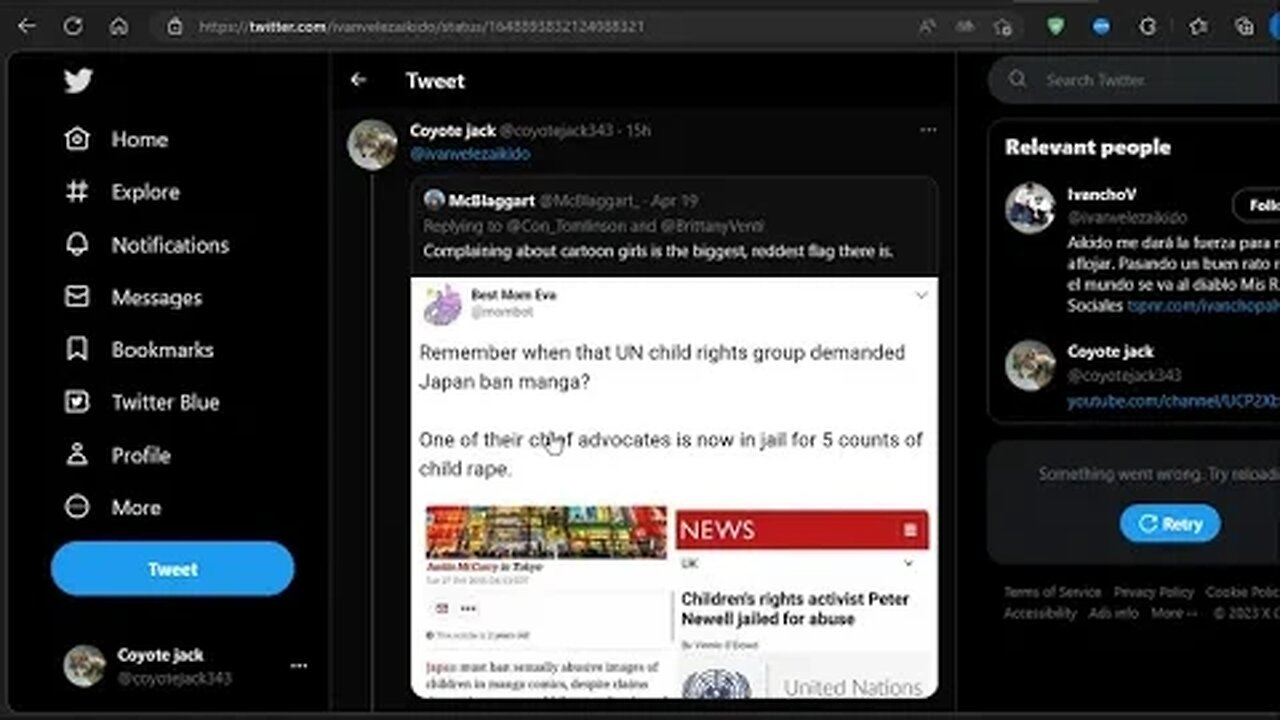Screen dimensions: 1280x720
Task: Click the Messages menu label
Action: pos(156,298)
